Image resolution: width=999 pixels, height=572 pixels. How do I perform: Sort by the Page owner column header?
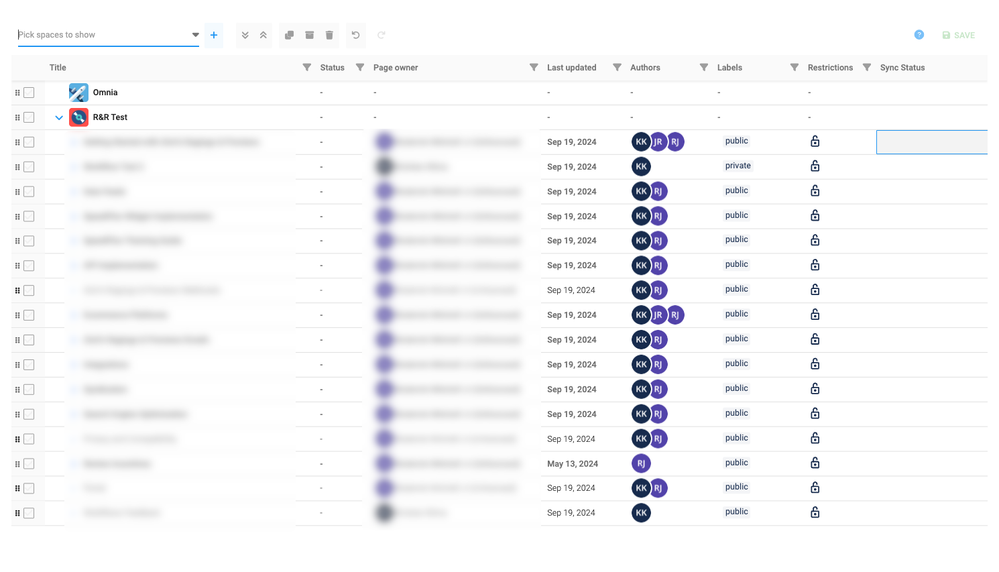(396, 68)
